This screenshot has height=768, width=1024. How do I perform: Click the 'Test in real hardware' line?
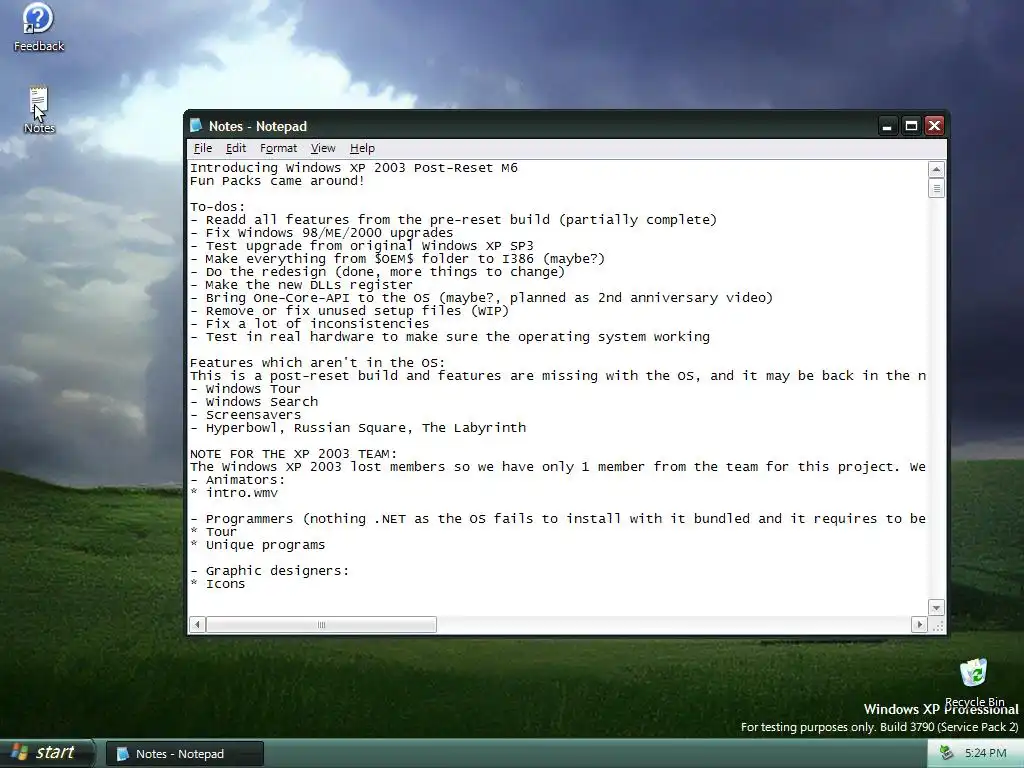[450, 337]
